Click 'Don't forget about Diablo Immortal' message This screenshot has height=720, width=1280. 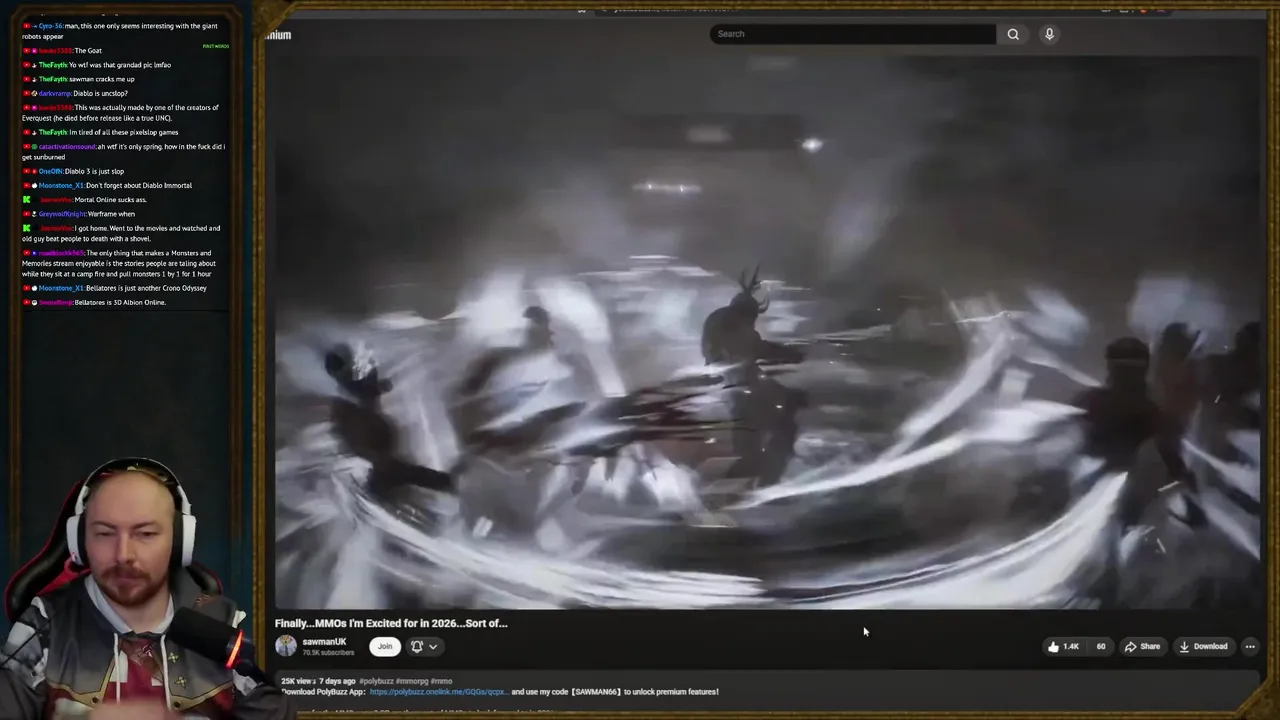coord(139,185)
